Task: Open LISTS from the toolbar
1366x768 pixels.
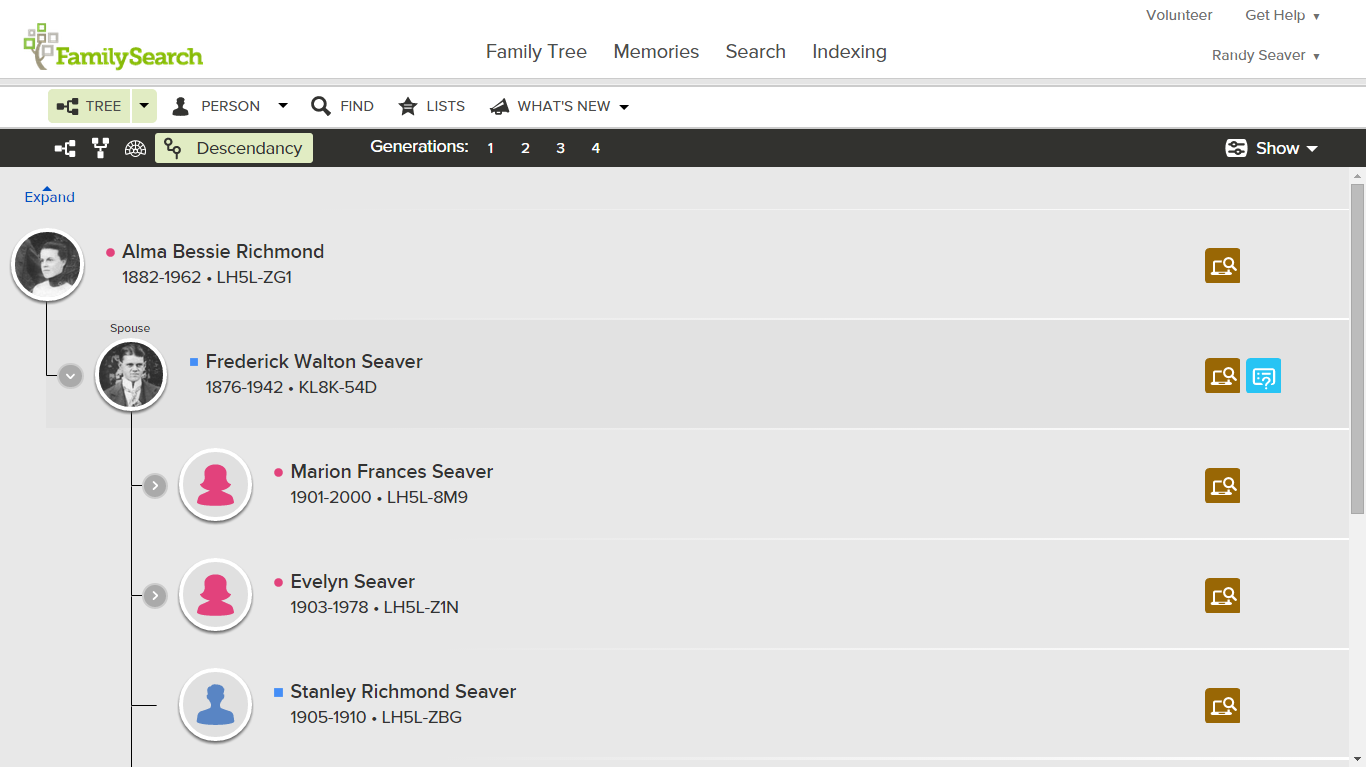Action: coord(432,105)
